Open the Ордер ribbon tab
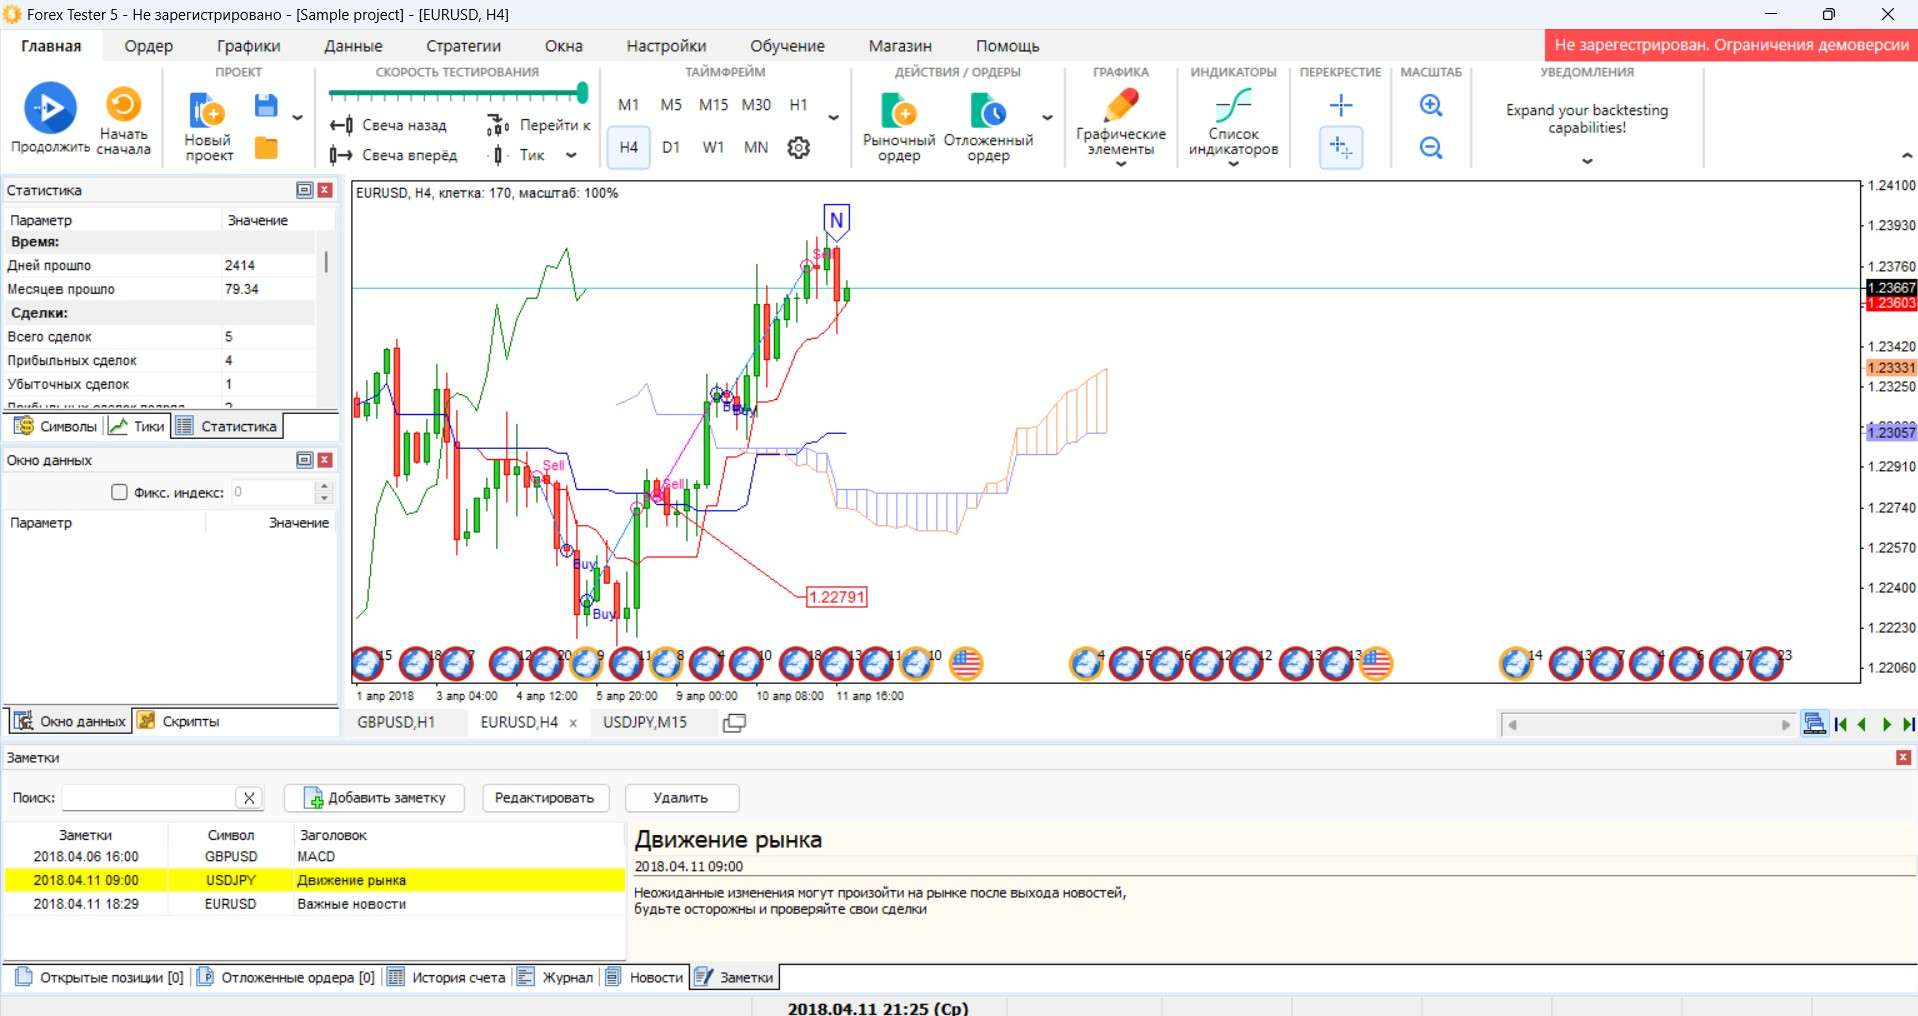Viewport: 1918px width, 1016px height. point(148,46)
